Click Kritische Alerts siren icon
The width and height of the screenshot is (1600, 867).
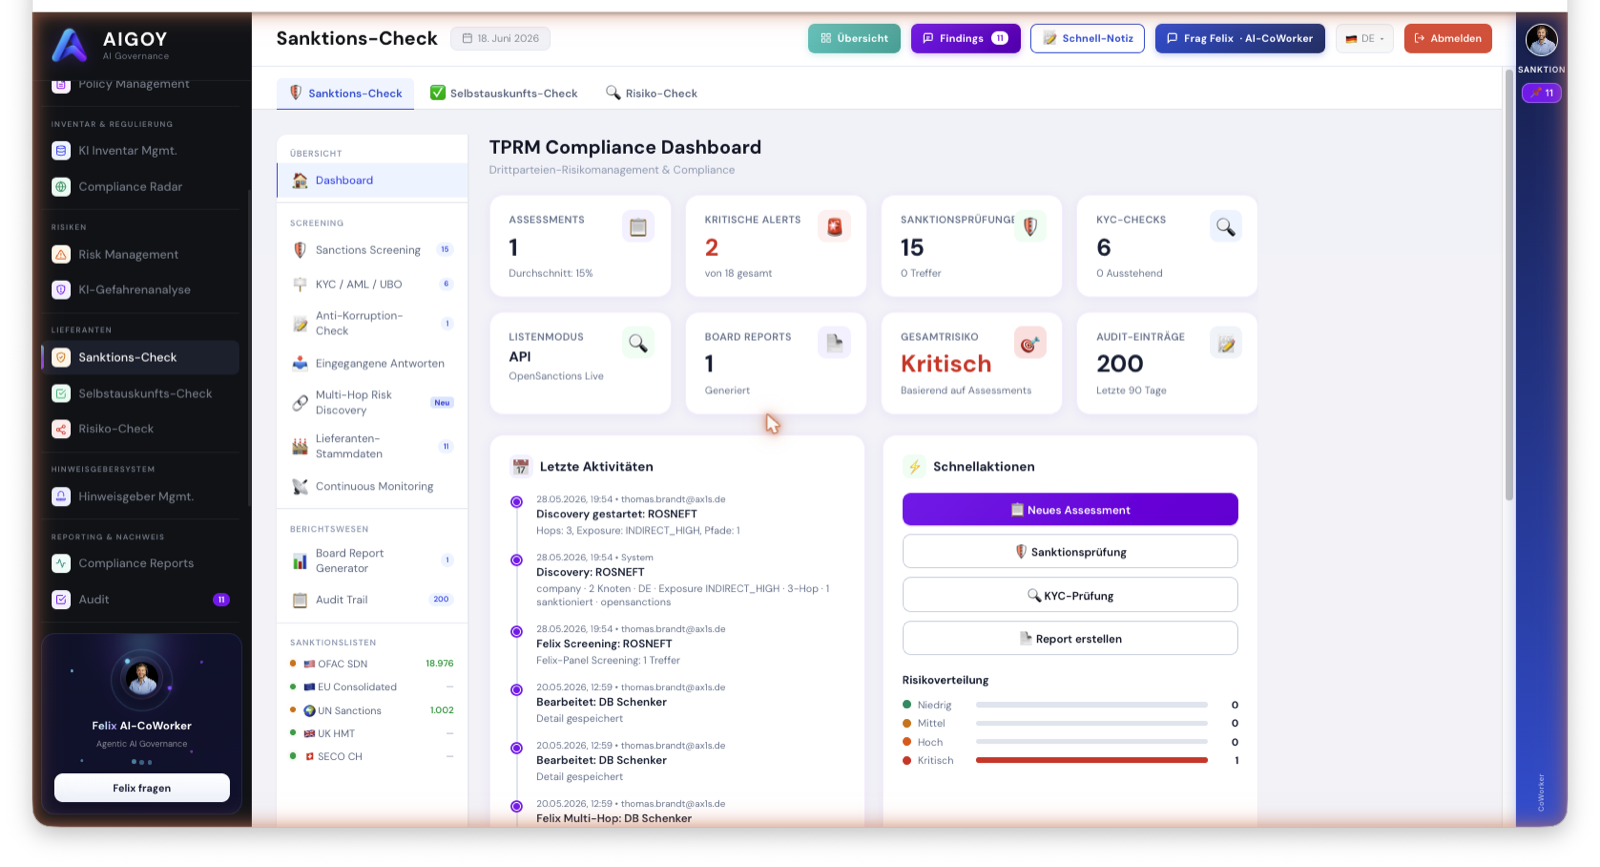(834, 227)
